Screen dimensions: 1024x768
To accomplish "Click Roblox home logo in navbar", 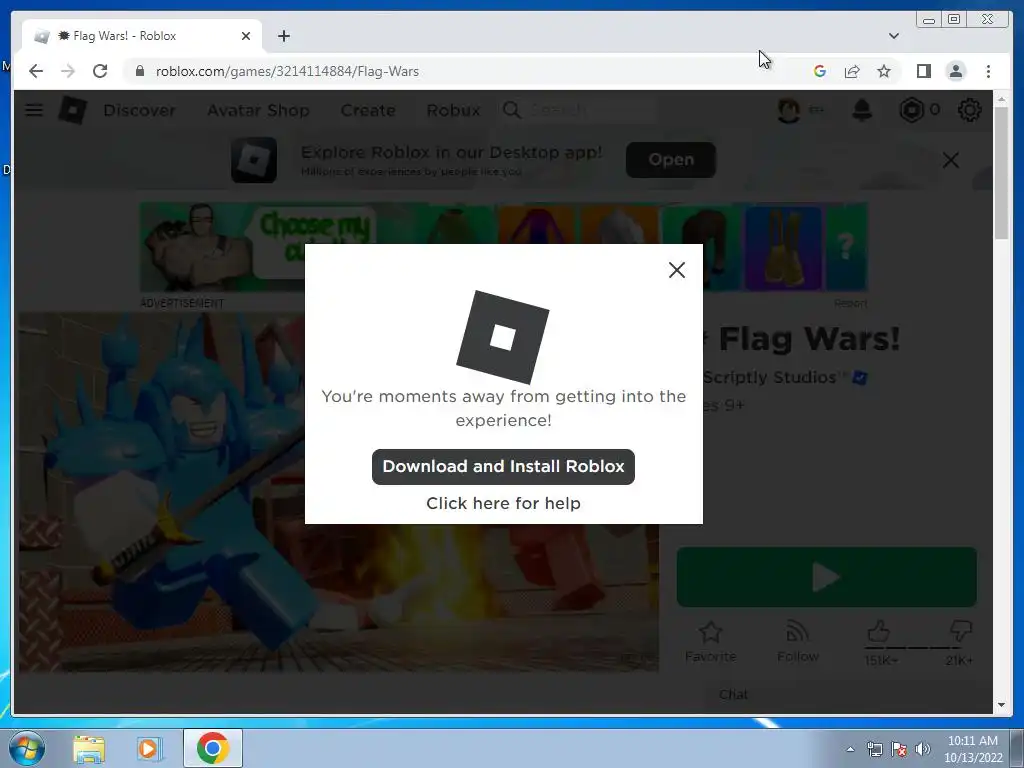I will coord(72,110).
